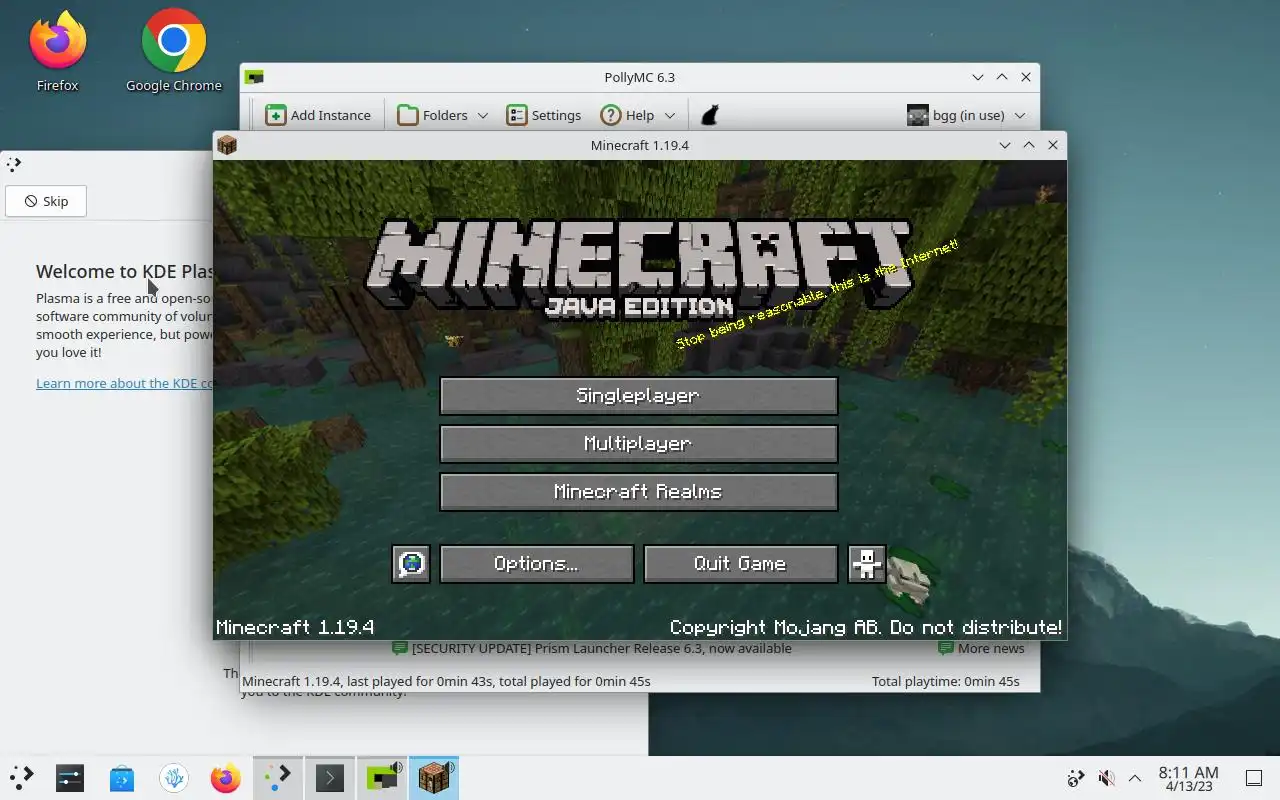Open Minecraft Options...
The image size is (1280, 800).
[x=536, y=564]
